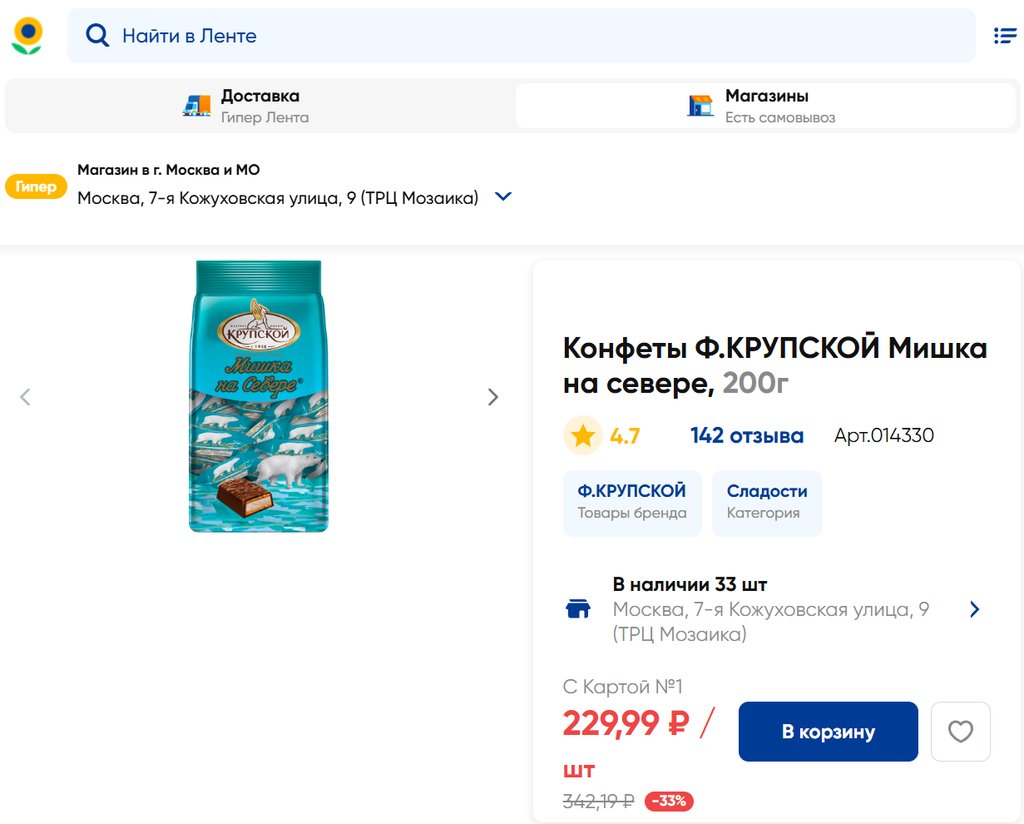Click the store availability shop icon
This screenshot has width=1024, height=824.
tap(578, 609)
